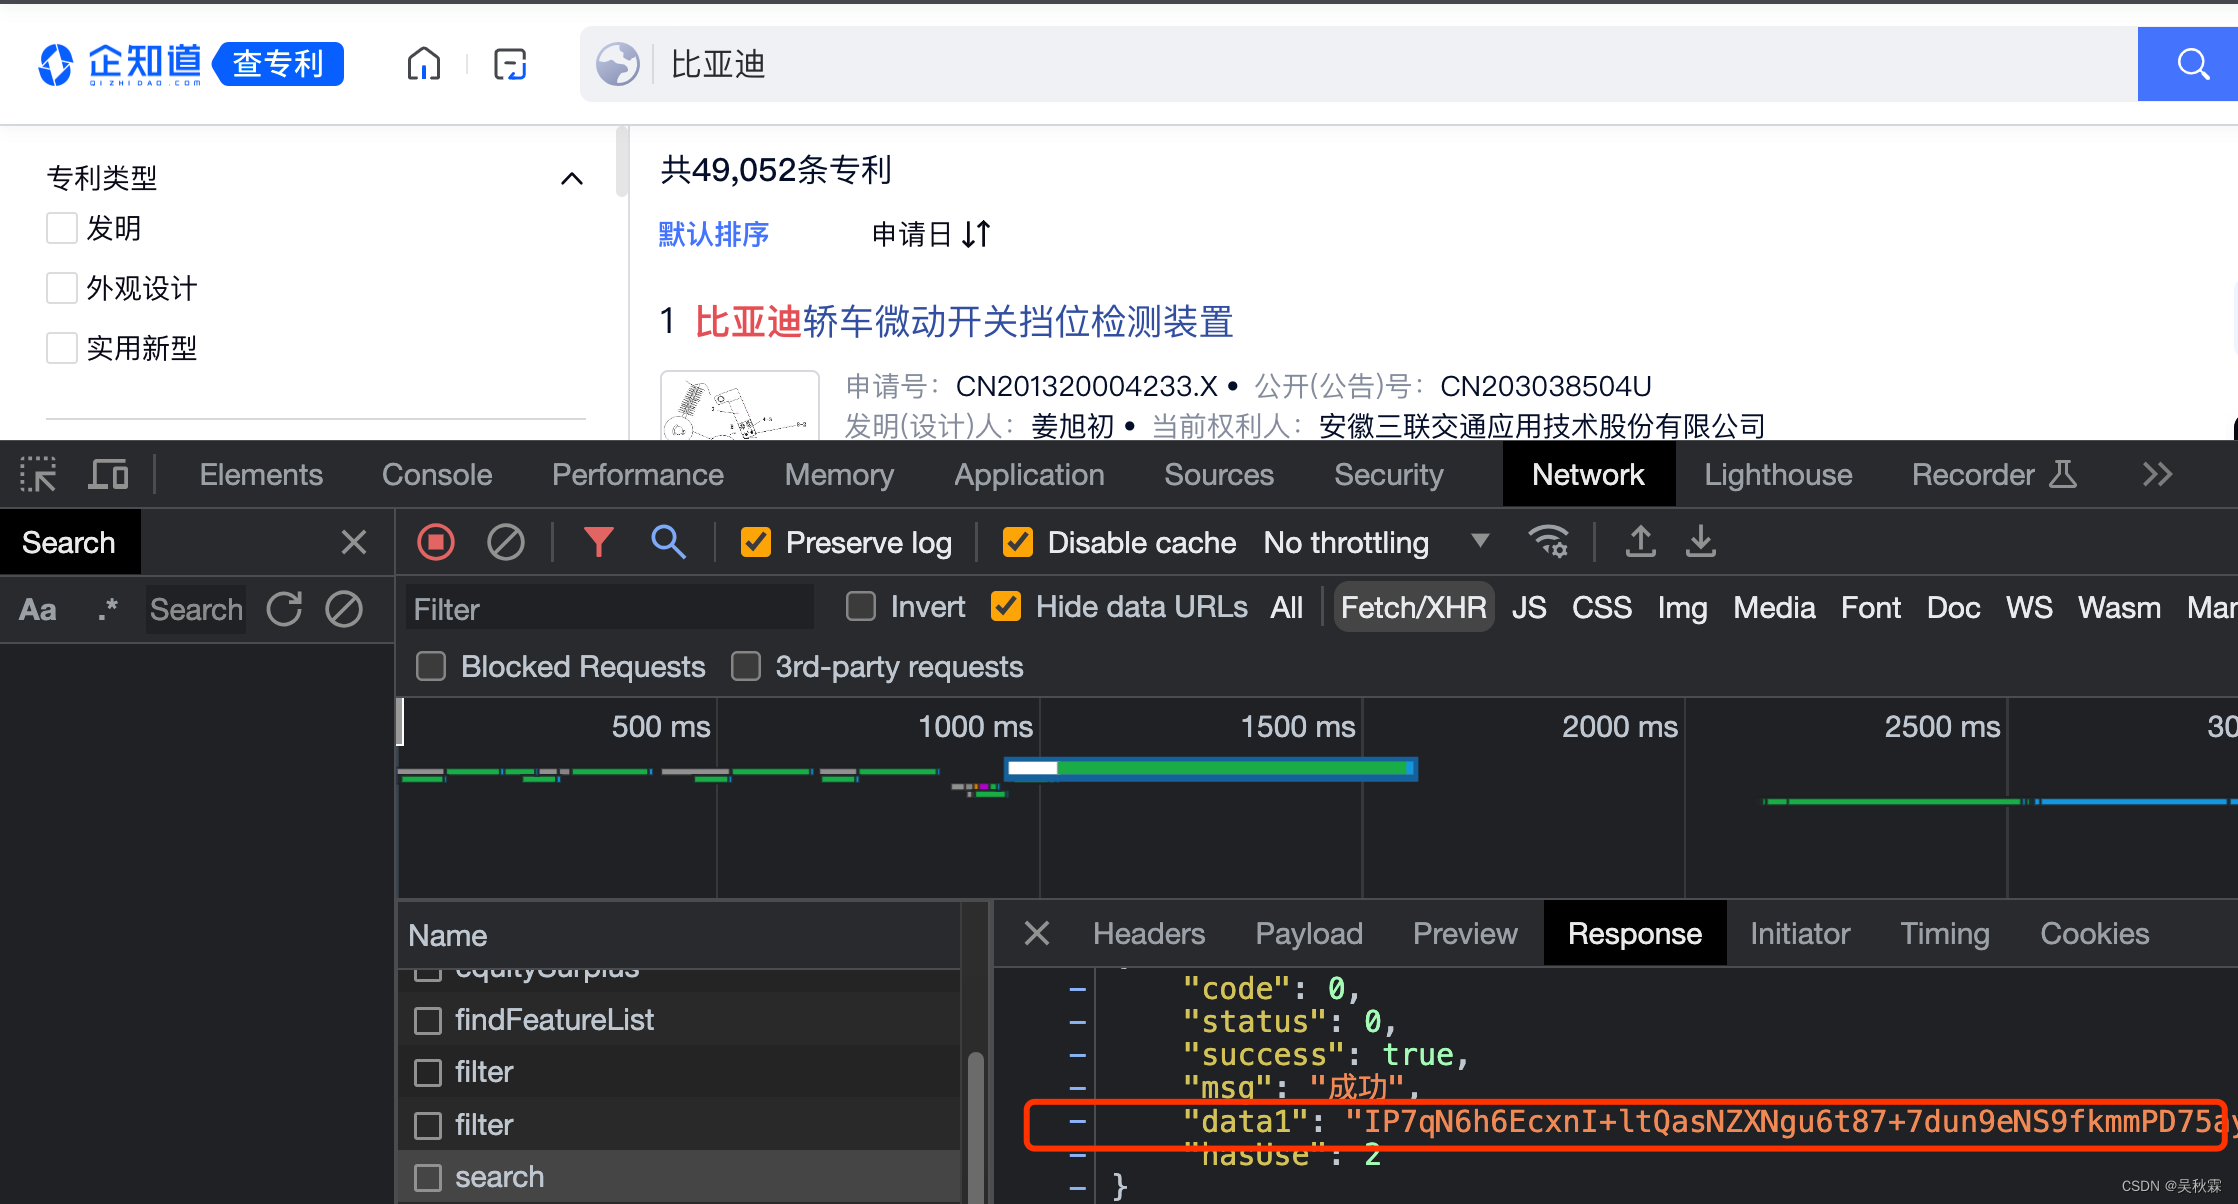Sort results by 申请日

(x=930, y=234)
